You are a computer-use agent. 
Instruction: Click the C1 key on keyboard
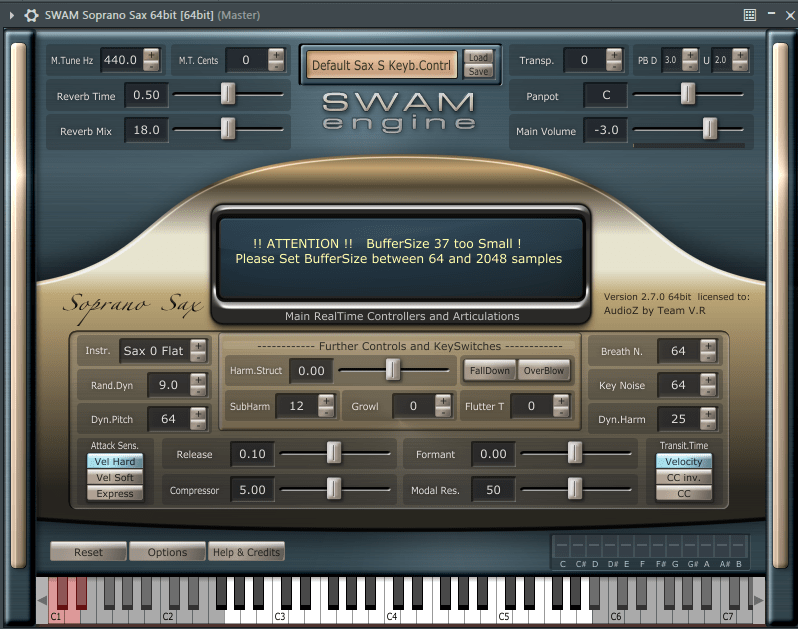point(56,614)
